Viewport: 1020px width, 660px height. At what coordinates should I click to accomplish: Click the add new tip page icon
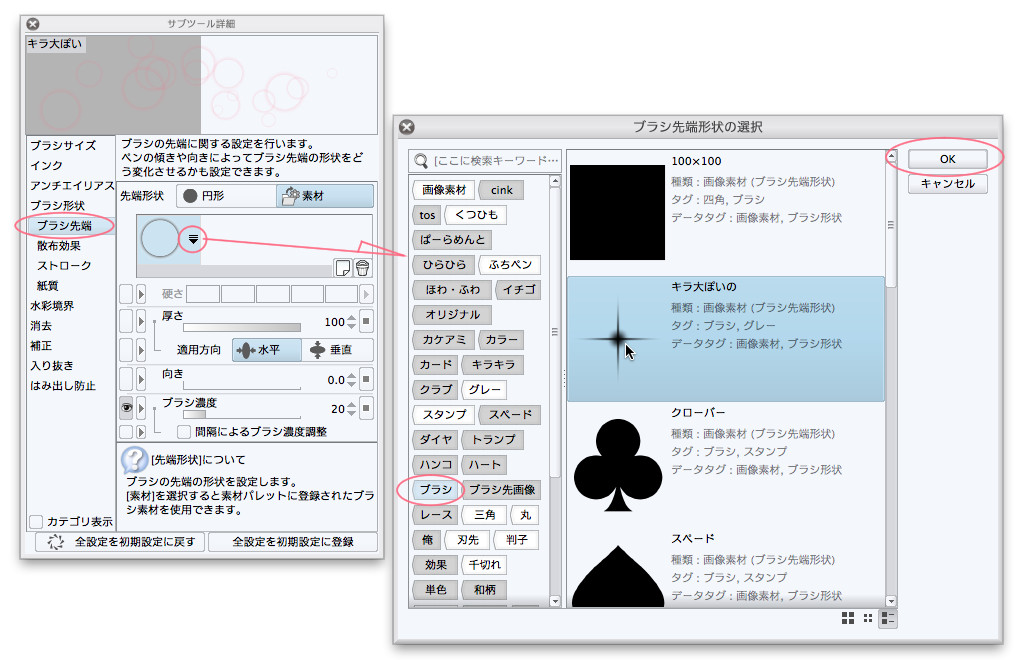click(342, 267)
